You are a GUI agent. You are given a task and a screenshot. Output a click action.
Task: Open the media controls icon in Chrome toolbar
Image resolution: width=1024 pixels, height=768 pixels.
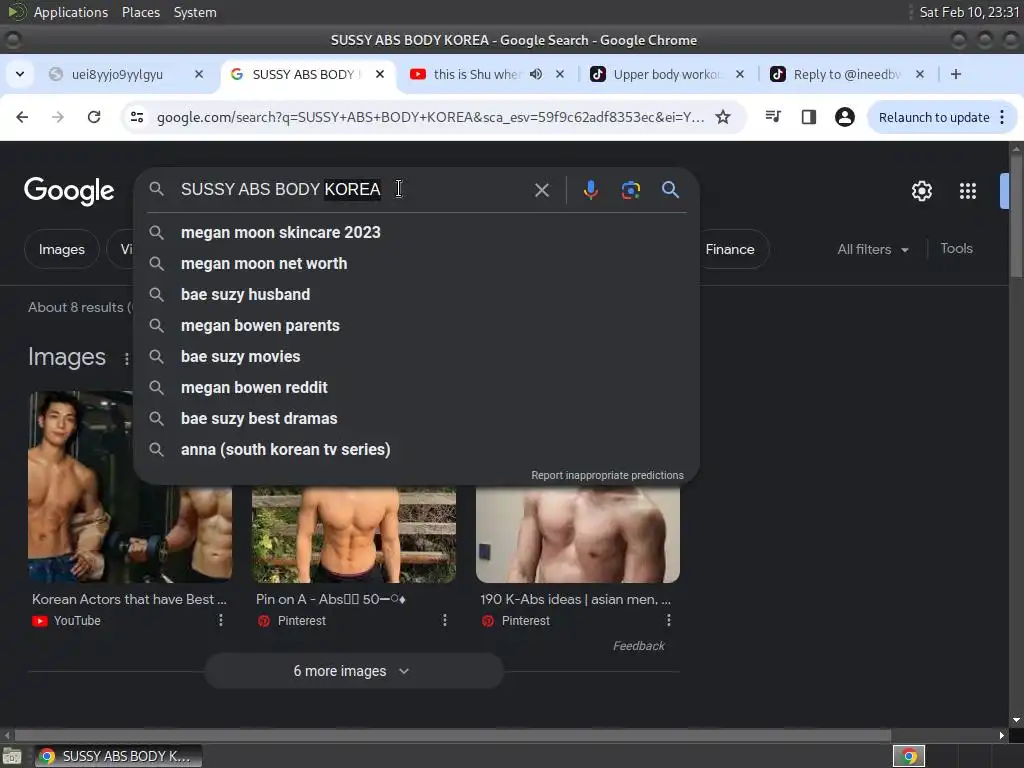773,117
